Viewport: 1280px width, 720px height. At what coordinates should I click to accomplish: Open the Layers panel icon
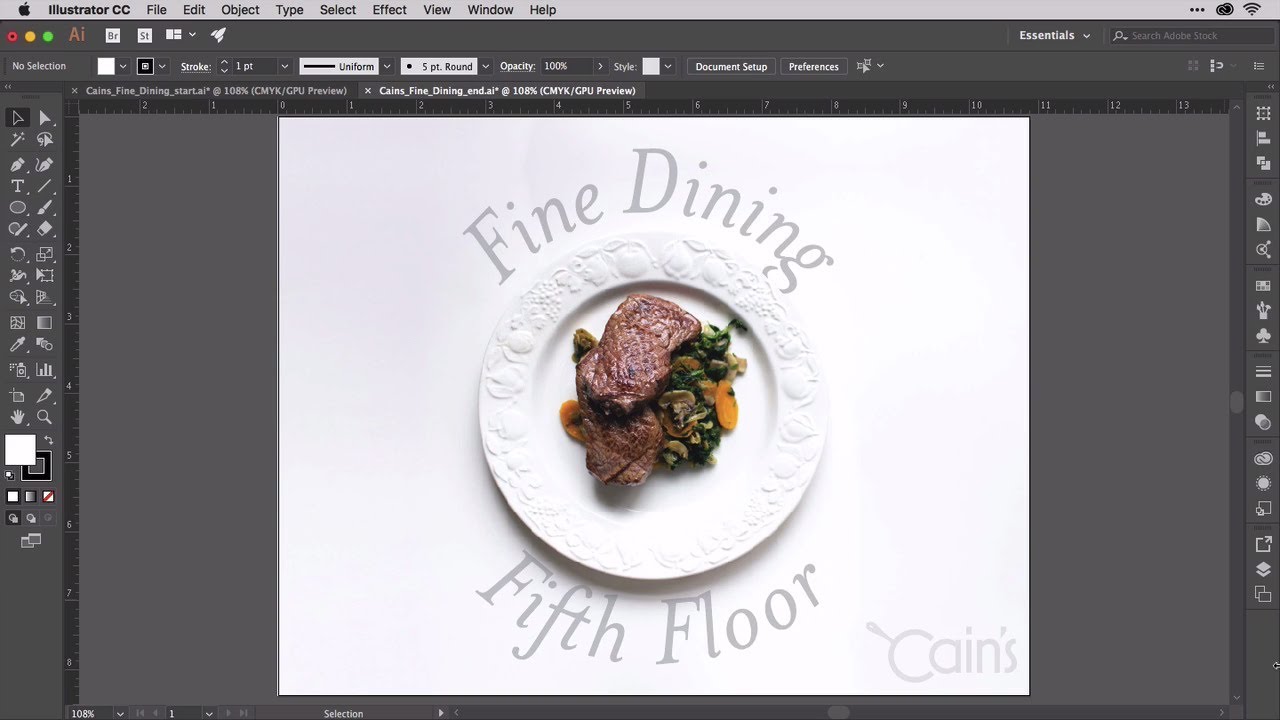pos(1263,570)
